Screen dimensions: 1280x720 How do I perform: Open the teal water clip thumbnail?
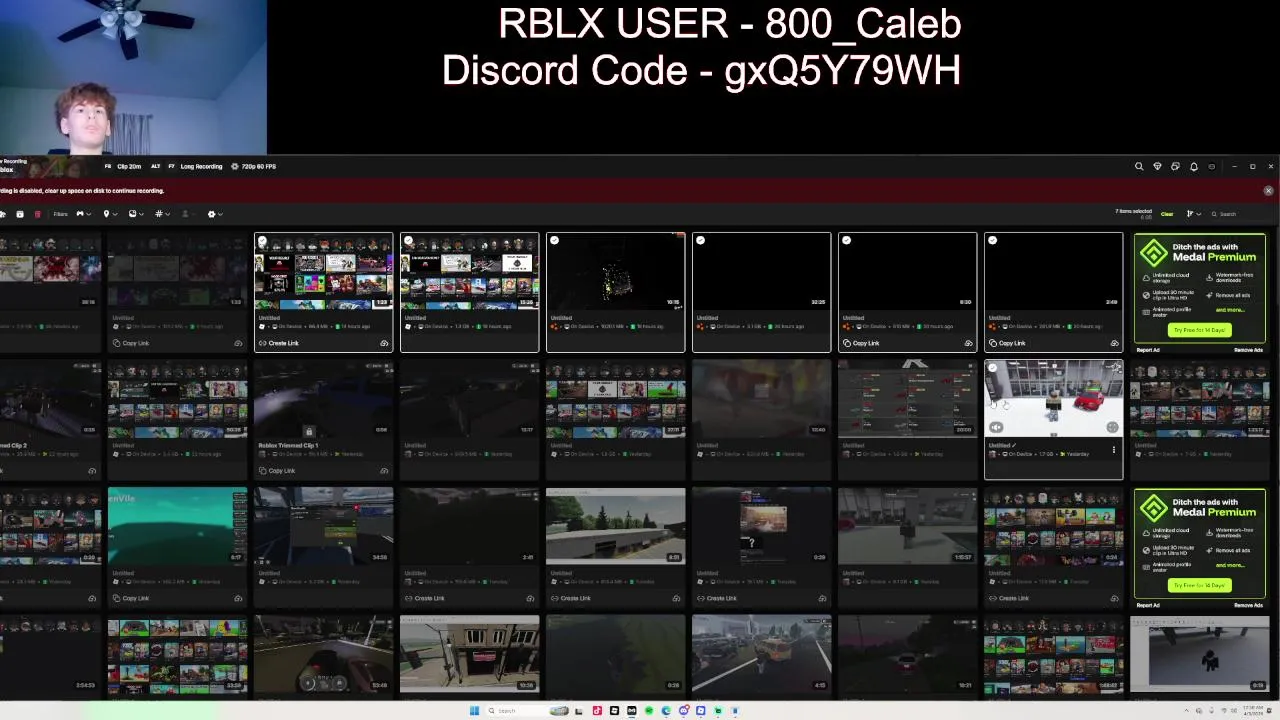pos(177,526)
